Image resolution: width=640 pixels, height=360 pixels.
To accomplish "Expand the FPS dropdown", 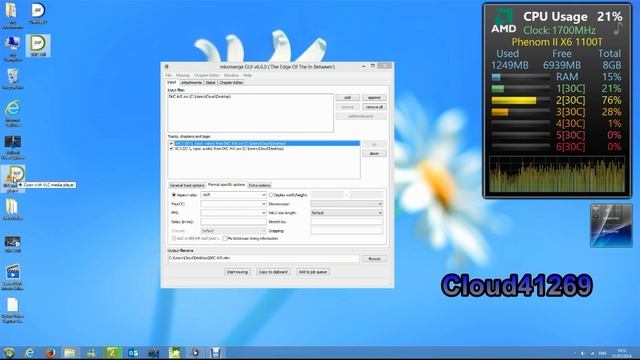I will coord(263,213).
